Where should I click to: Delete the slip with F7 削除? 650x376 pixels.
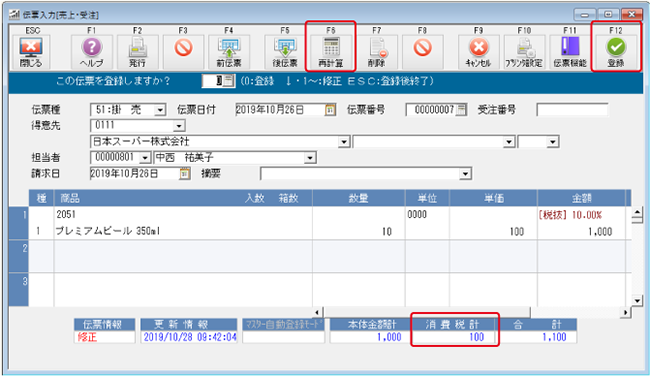pos(376,52)
